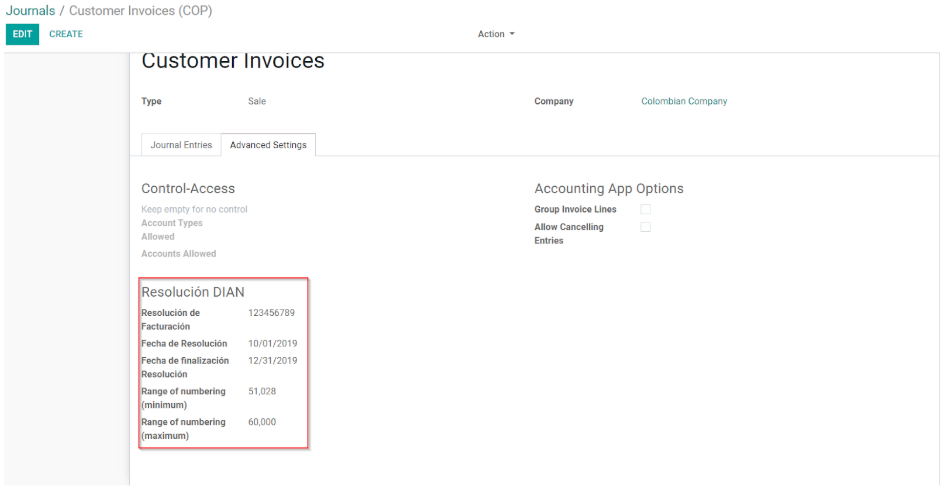This screenshot has height=489, width=943.
Task: Click the CREATE button
Action: (66, 34)
